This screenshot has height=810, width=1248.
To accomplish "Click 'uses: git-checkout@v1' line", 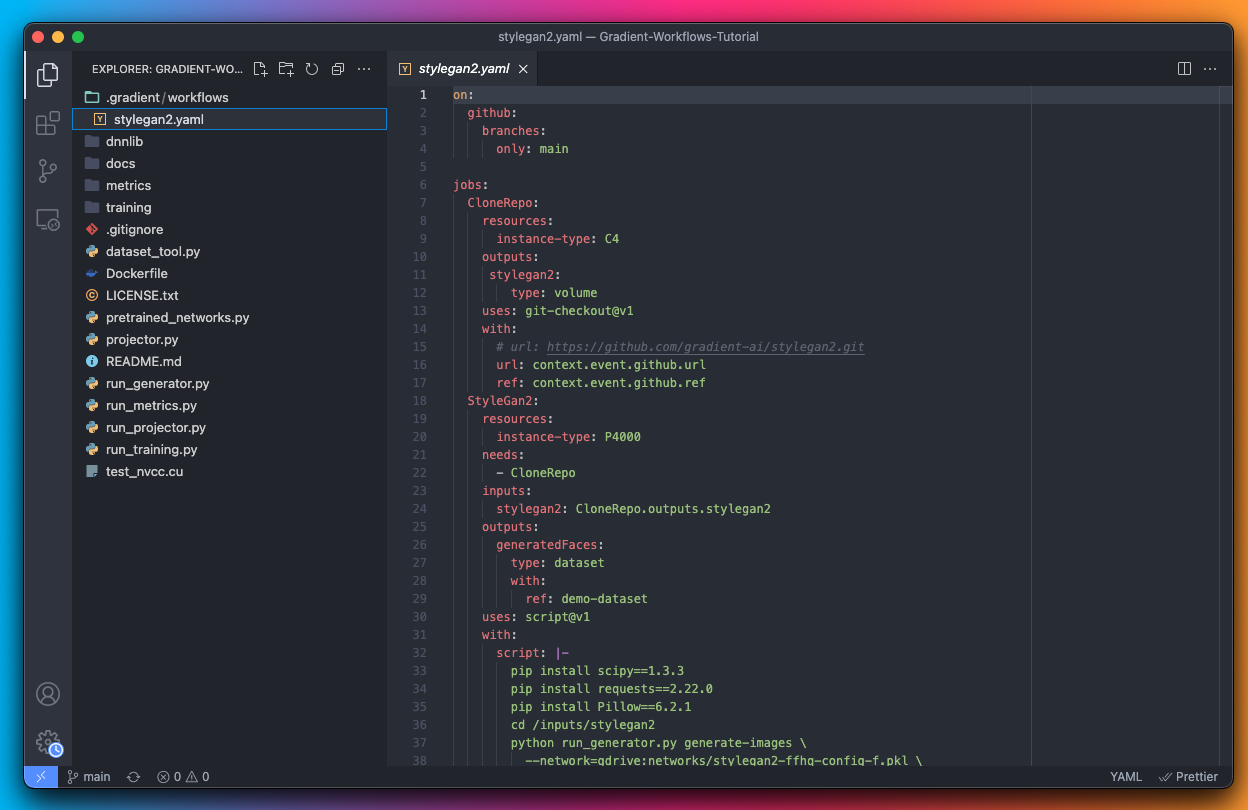I will (x=558, y=311).
